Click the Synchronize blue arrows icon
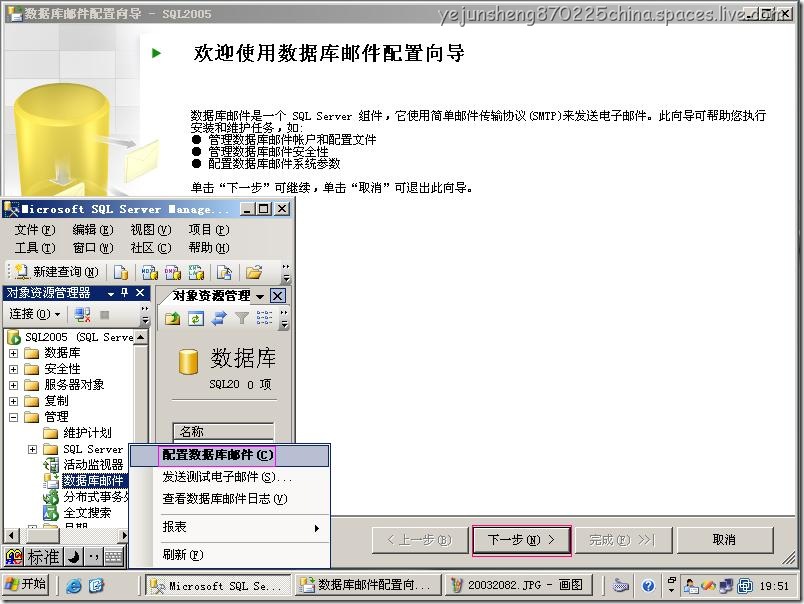The image size is (804, 604). 219,318
